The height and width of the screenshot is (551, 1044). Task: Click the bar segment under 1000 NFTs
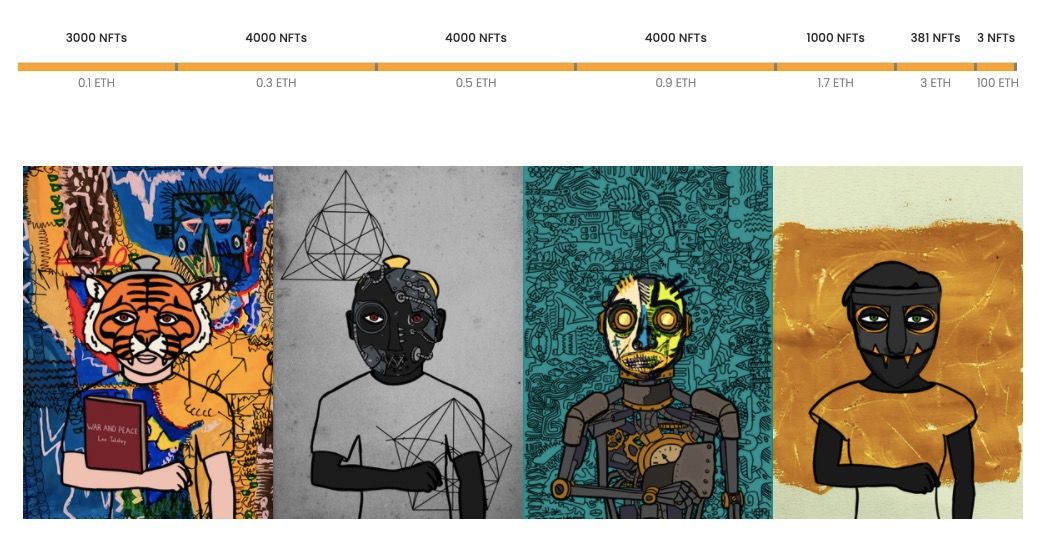click(836, 67)
